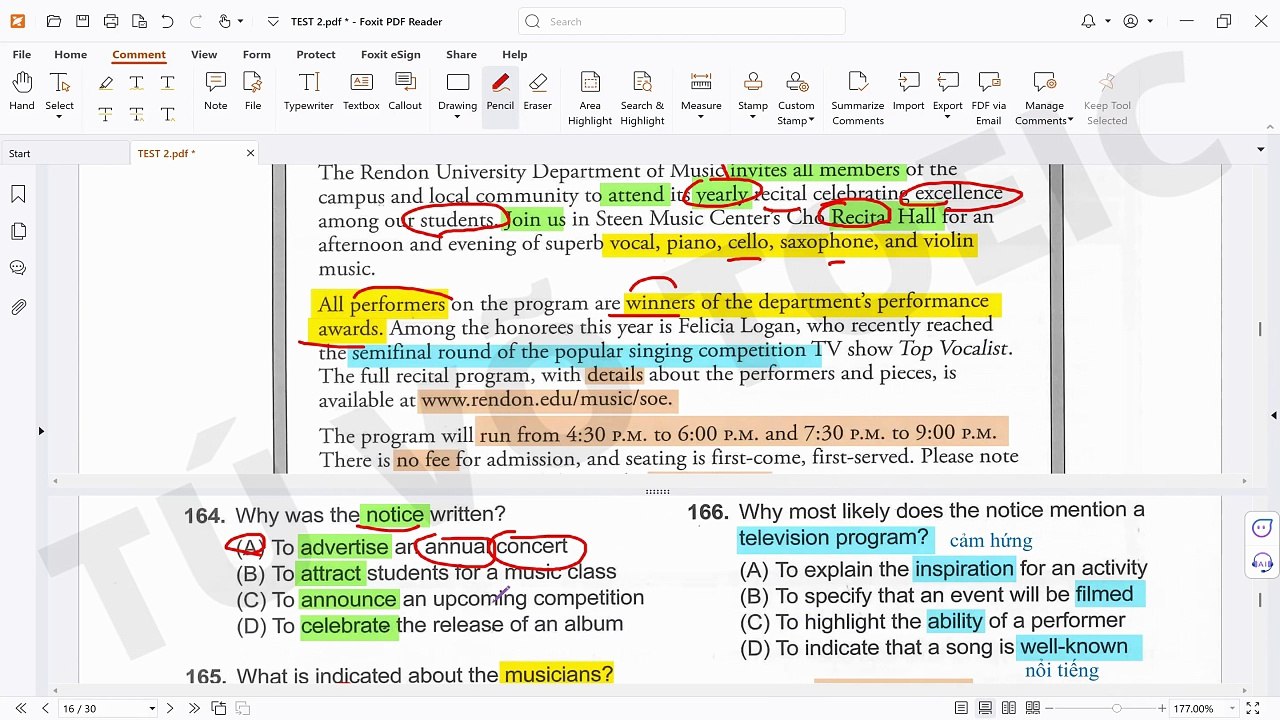
Task: Undo the last action
Action: coord(167,21)
